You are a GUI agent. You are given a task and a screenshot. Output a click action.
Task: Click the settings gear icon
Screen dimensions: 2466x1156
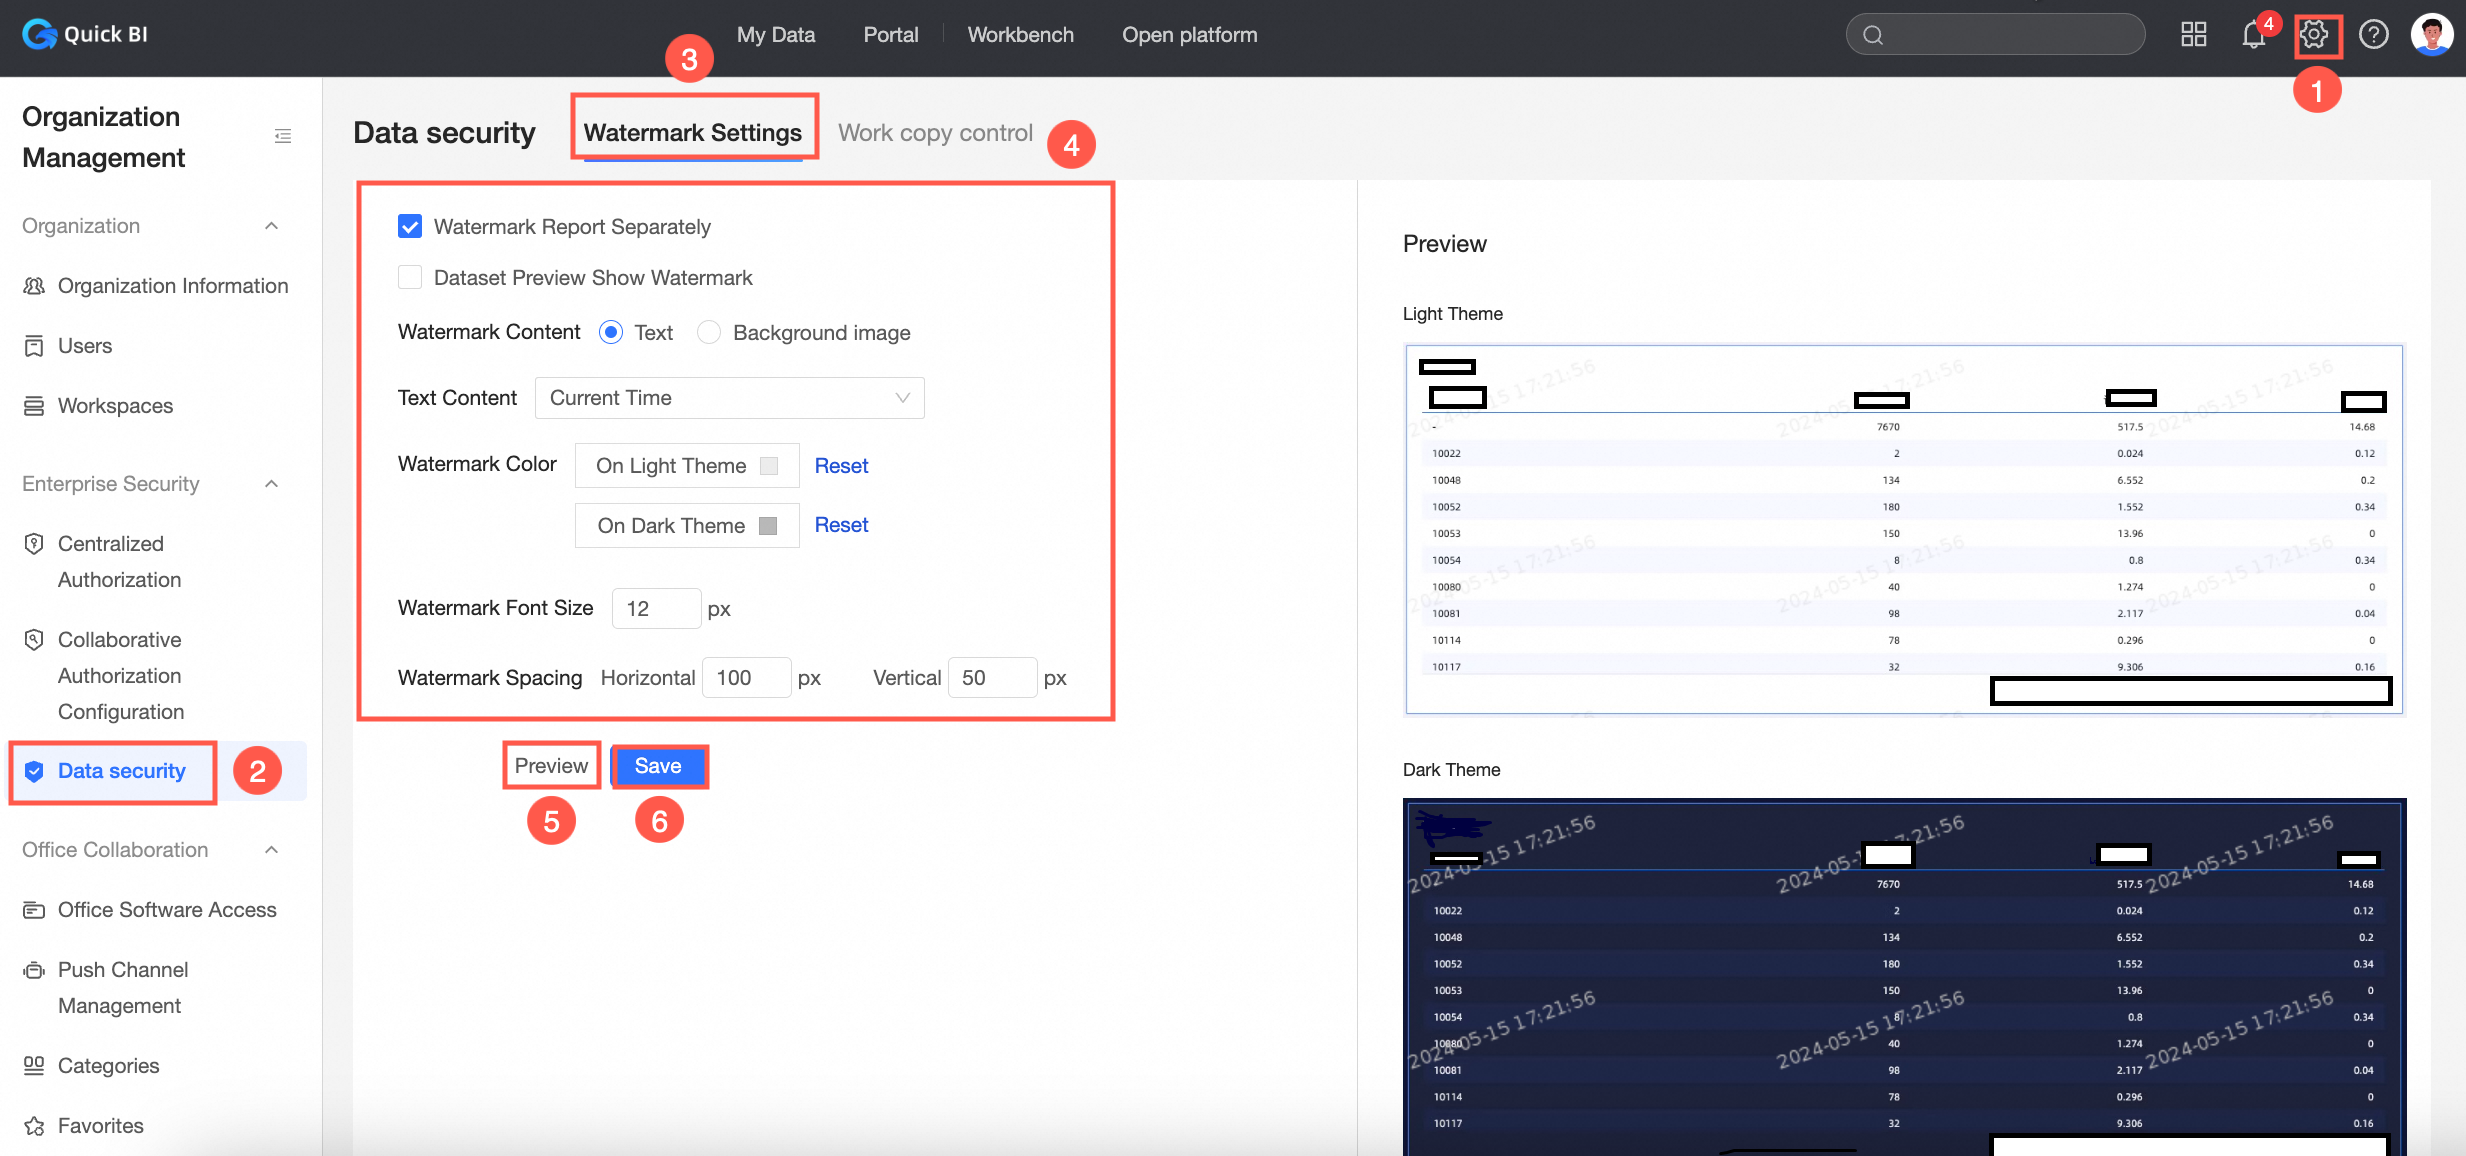(x=2314, y=35)
